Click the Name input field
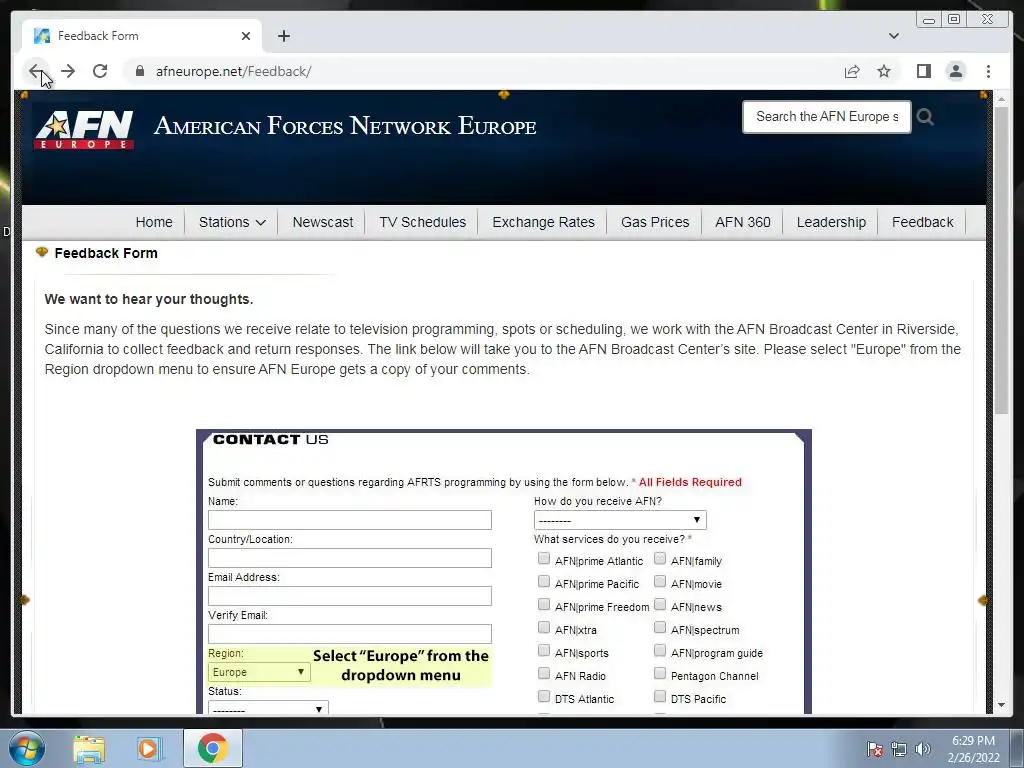1024x768 pixels. click(x=349, y=520)
